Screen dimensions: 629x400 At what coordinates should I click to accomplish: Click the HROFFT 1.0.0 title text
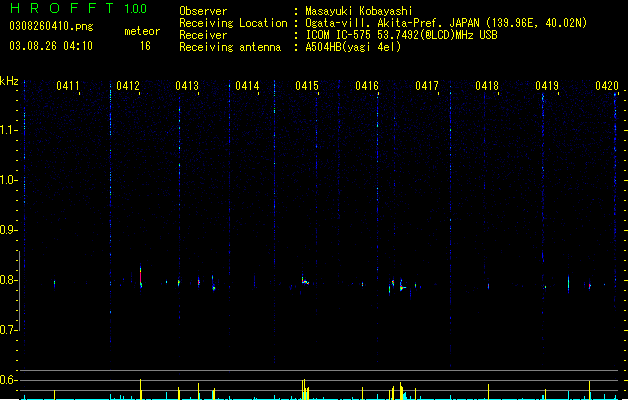click(79, 8)
